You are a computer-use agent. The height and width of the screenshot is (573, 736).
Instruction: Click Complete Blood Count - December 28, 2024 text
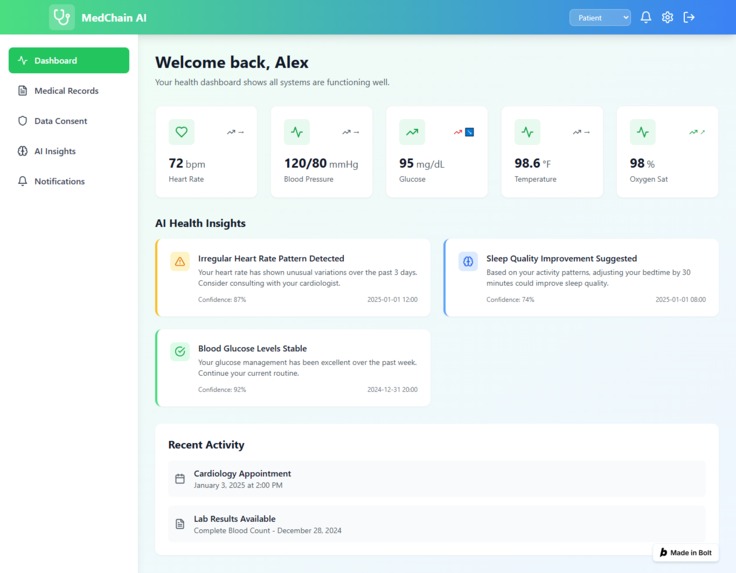point(268,530)
